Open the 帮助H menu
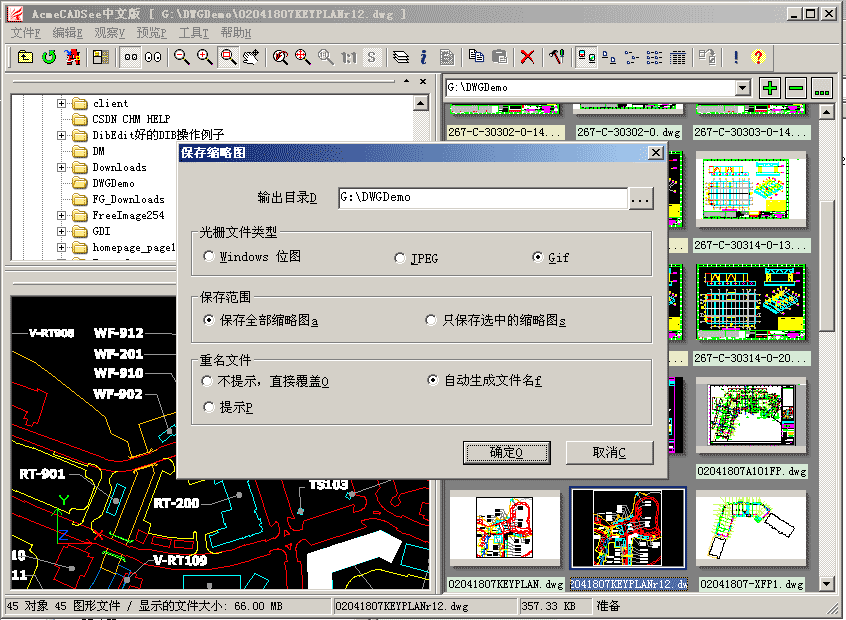 pyautogui.click(x=236, y=33)
